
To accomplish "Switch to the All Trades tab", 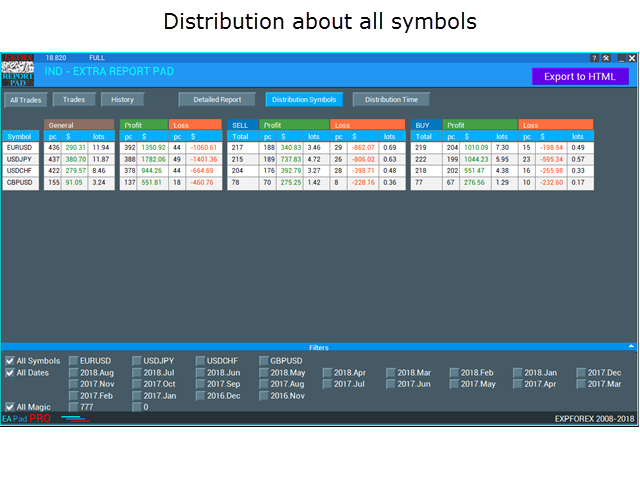I will point(24,100).
